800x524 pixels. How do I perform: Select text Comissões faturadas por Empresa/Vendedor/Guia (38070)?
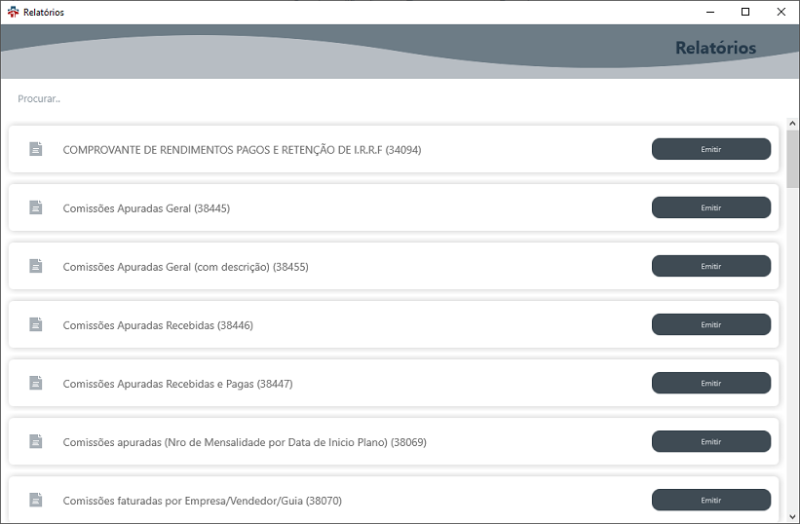pyautogui.click(x=202, y=501)
